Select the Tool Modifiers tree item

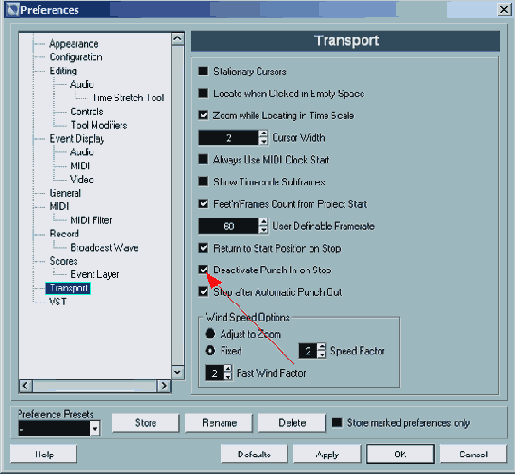[99, 125]
